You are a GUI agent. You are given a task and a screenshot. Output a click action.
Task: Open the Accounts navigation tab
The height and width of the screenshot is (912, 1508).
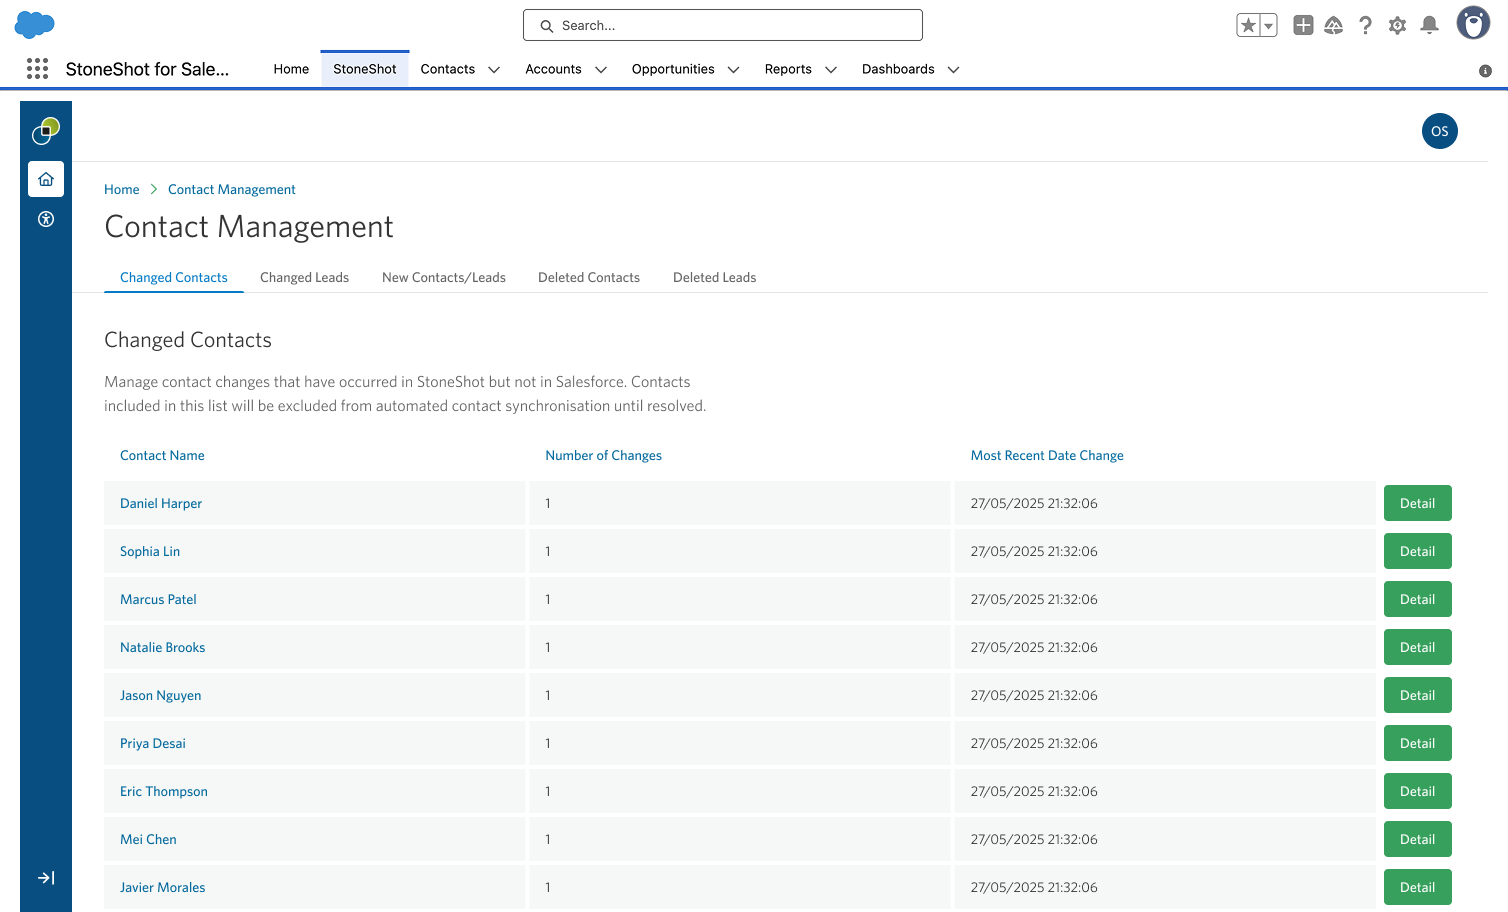point(553,69)
